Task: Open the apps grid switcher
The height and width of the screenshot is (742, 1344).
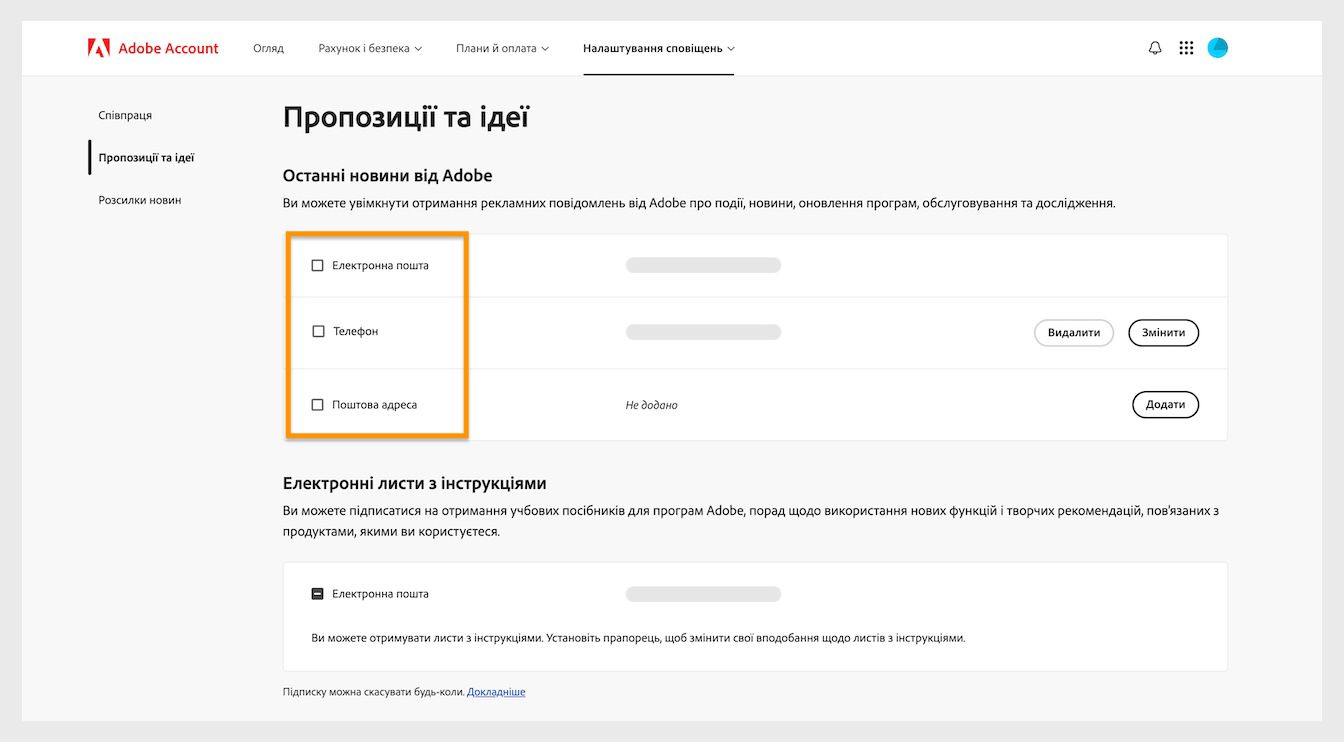Action: pos(1186,48)
